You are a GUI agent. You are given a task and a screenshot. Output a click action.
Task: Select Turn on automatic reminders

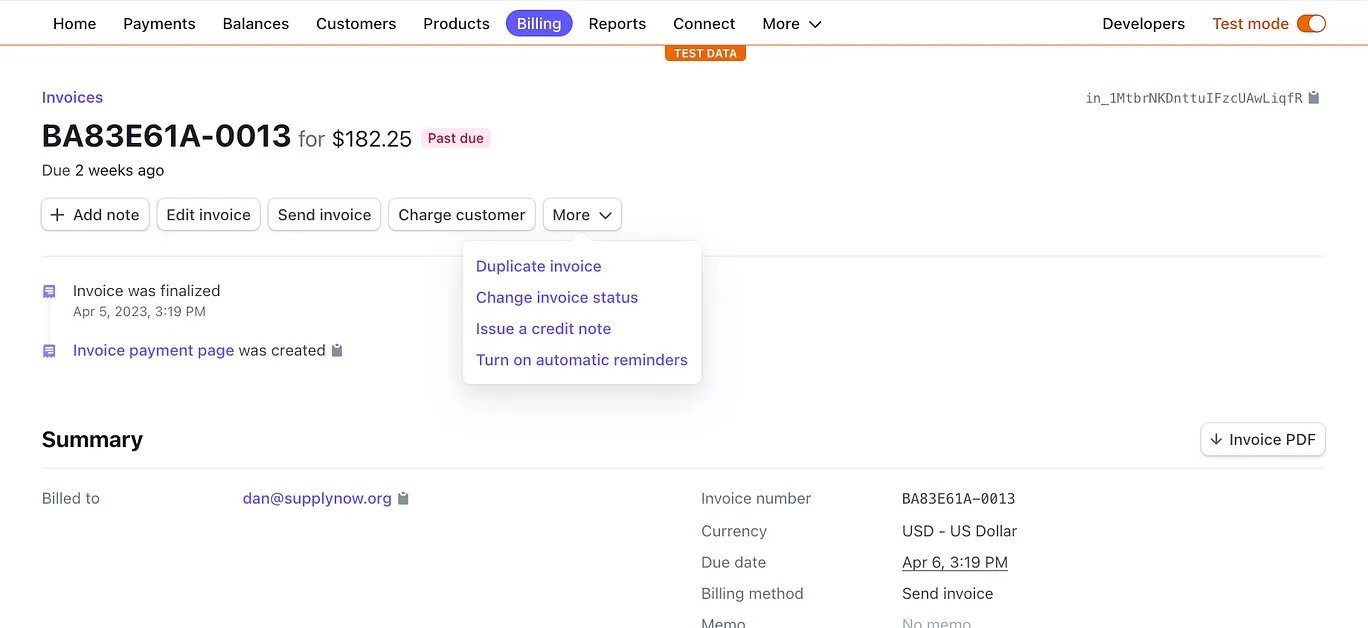click(x=582, y=359)
